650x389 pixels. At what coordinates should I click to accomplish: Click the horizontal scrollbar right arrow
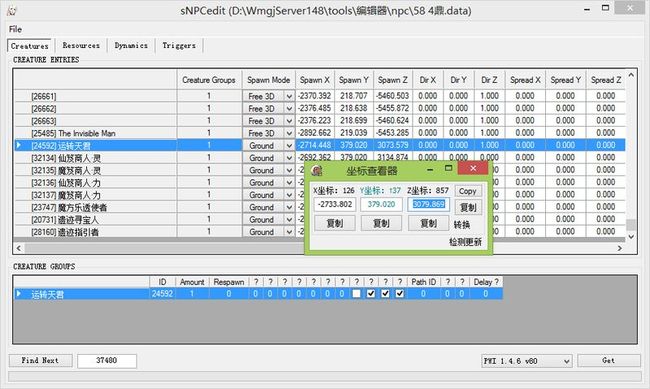[620, 248]
